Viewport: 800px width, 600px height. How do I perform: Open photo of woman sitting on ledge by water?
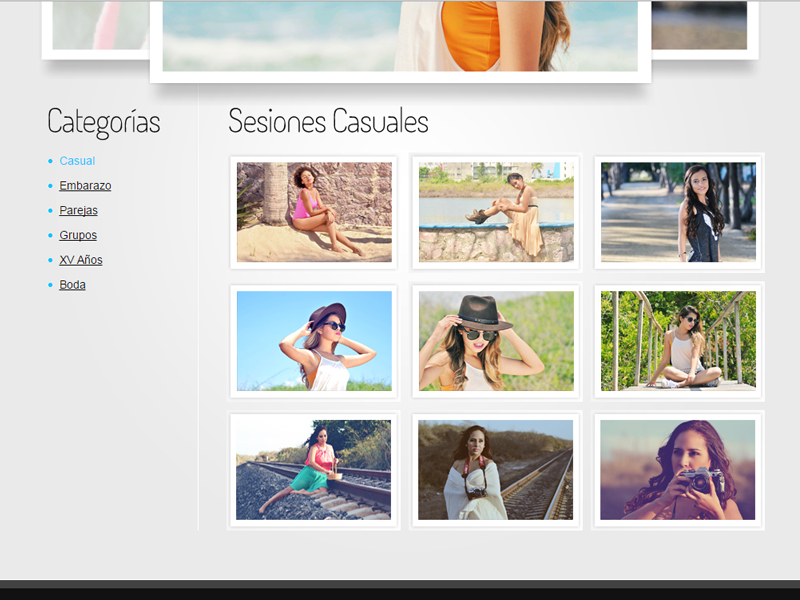click(496, 212)
